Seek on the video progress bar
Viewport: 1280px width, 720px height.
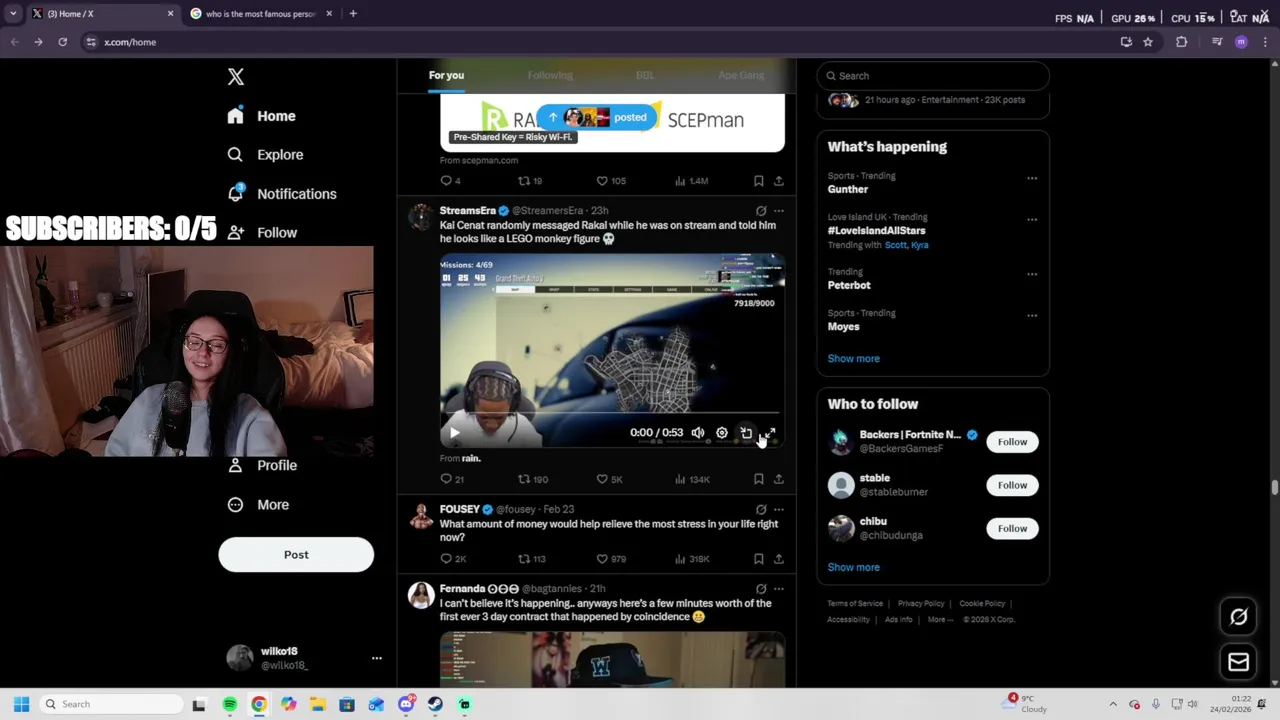(612, 413)
